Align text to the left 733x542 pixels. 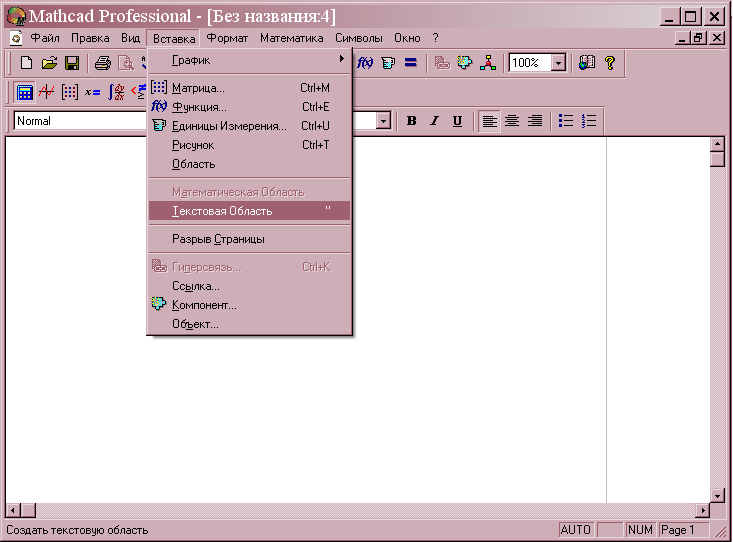pos(489,121)
